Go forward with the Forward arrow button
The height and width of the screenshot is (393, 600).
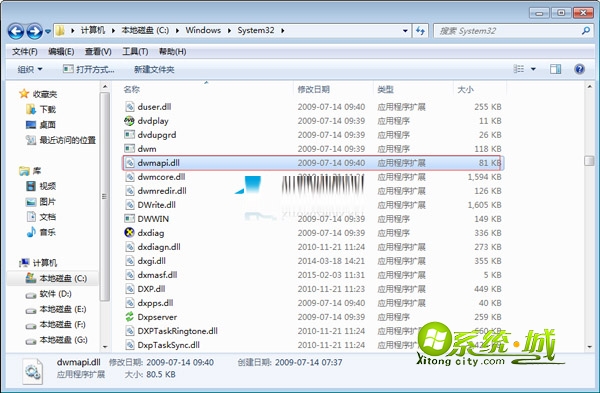[34, 31]
